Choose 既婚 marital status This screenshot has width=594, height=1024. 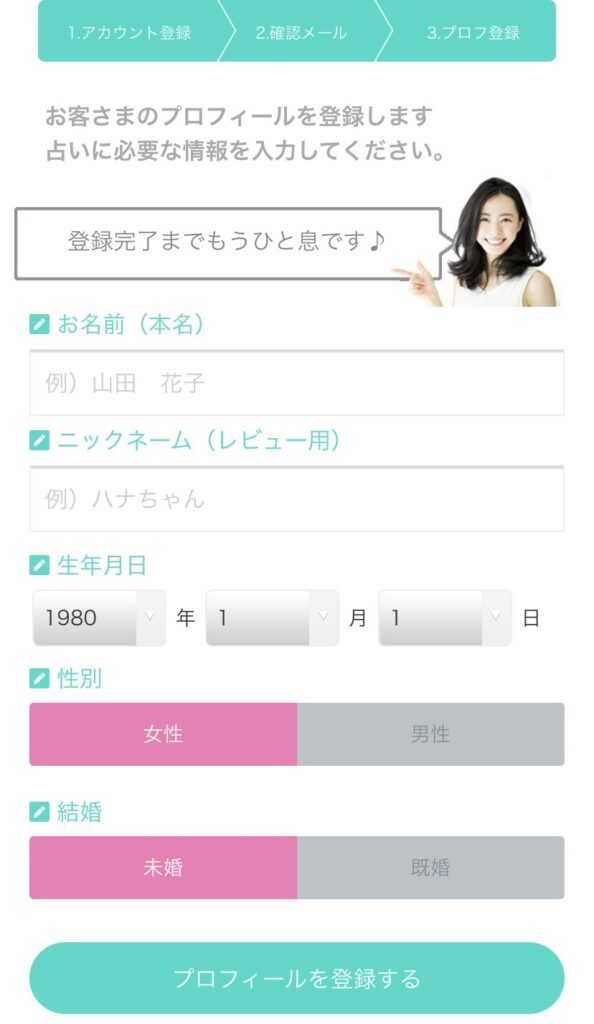(x=431, y=868)
